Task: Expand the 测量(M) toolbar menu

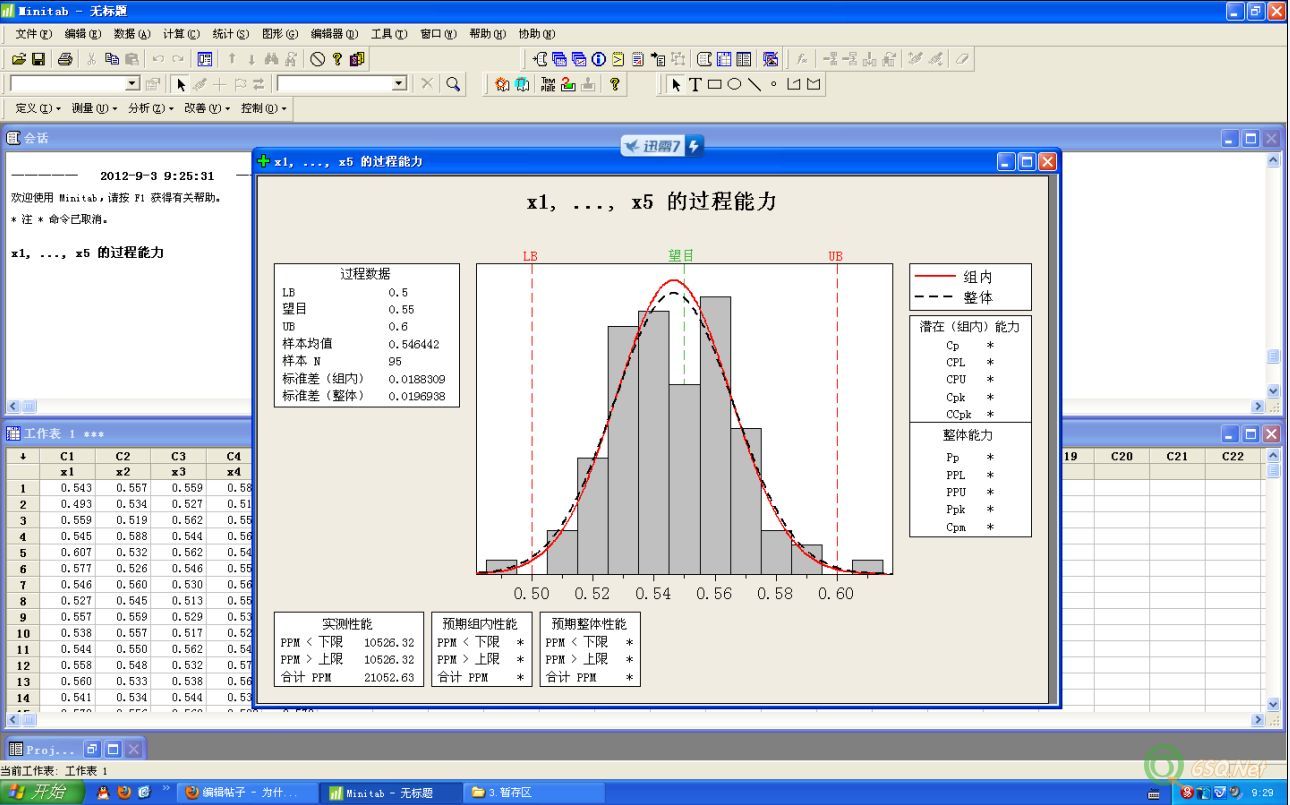Action: coord(95,108)
